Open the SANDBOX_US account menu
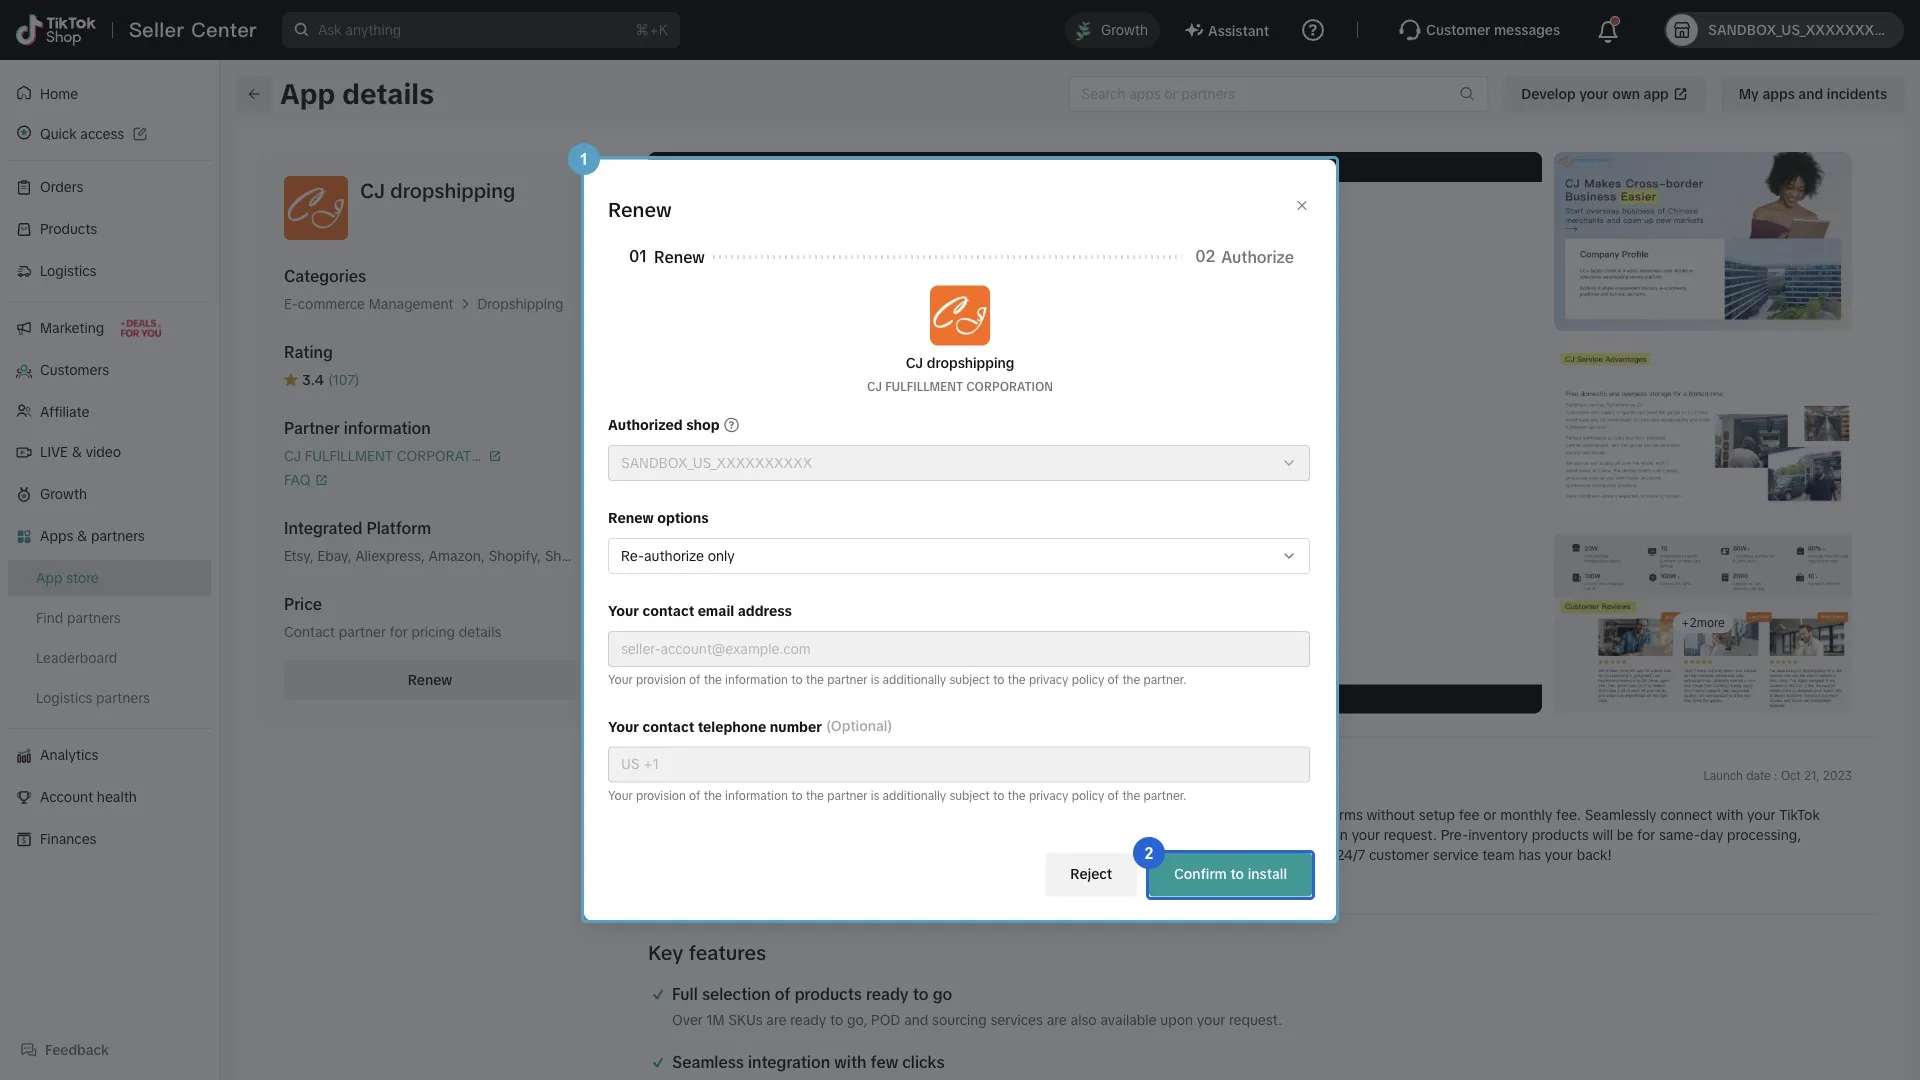The image size is (1920, 1080). [1783, 30]
